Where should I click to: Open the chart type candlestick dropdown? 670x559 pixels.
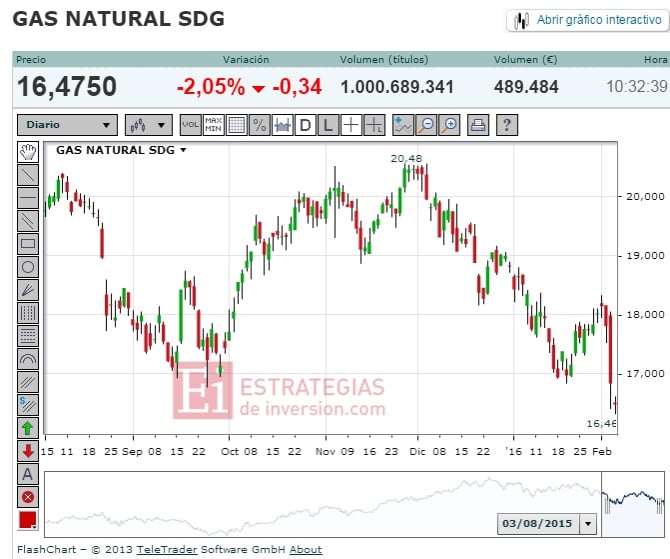point(149,125)
